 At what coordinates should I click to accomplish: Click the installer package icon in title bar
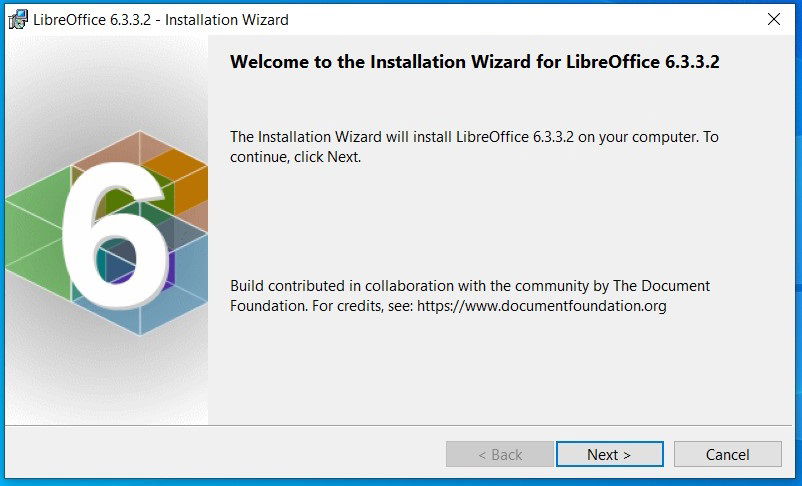pos(18,19)
